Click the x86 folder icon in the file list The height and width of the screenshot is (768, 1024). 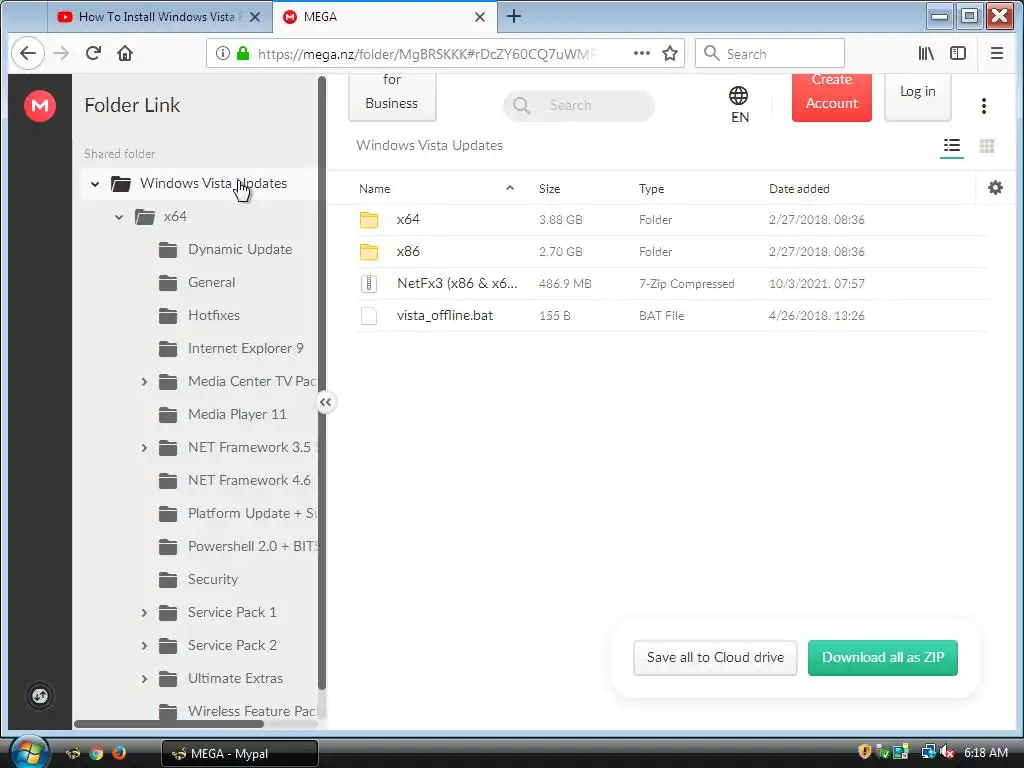tap(369, 251)
